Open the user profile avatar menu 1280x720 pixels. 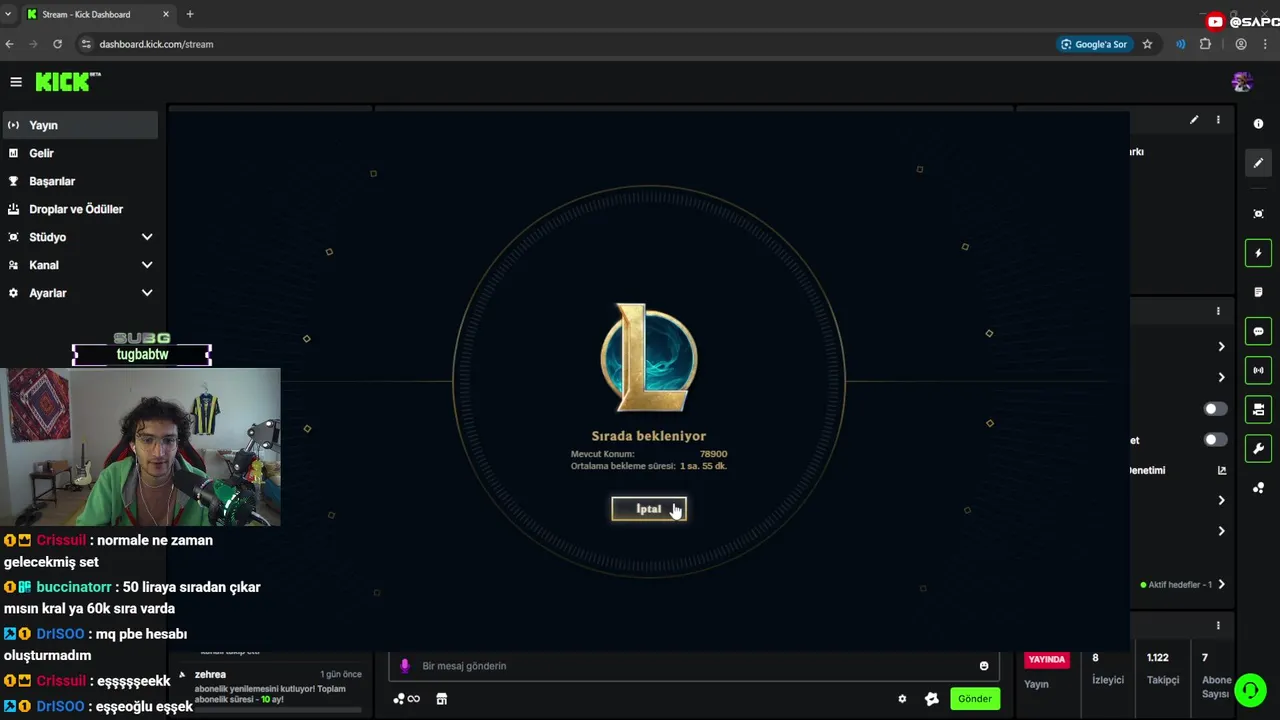tap(1242, 82)
